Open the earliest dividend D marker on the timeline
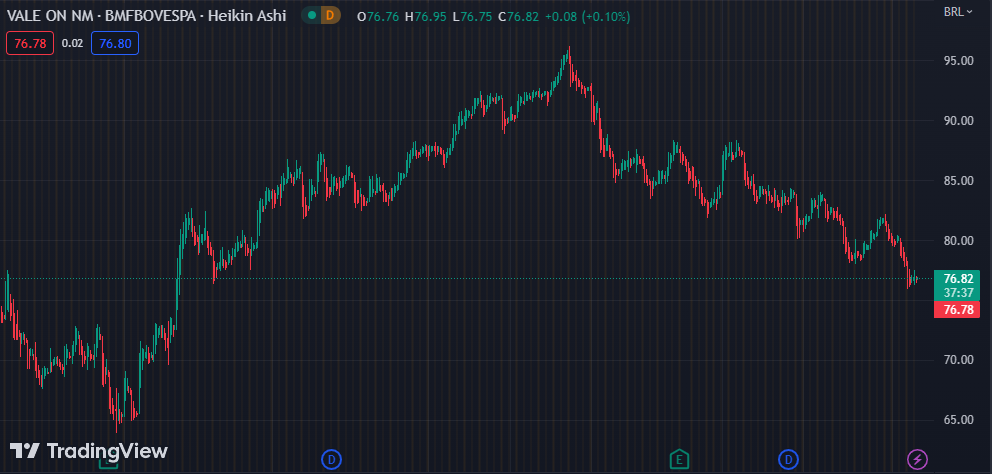Image resolution: width=992 pixels, height=474 pixels. (331, 458)
